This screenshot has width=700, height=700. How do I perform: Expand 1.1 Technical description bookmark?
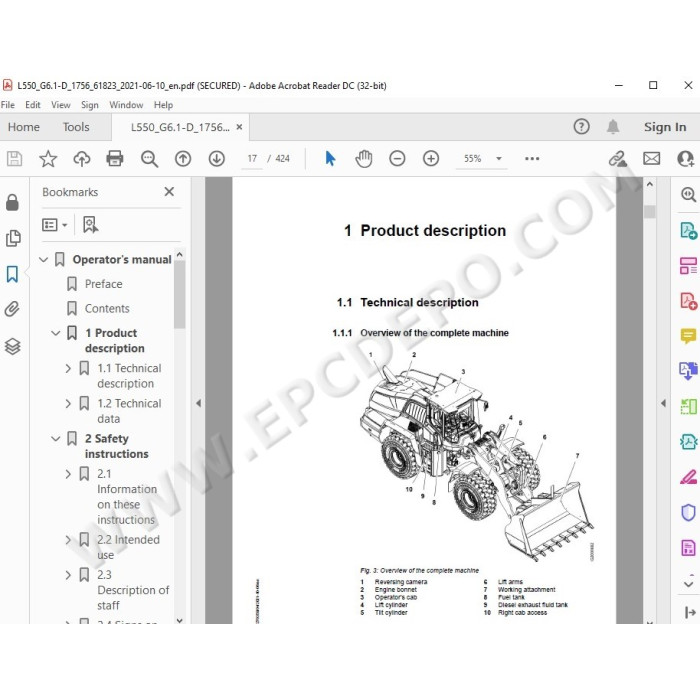68,368
